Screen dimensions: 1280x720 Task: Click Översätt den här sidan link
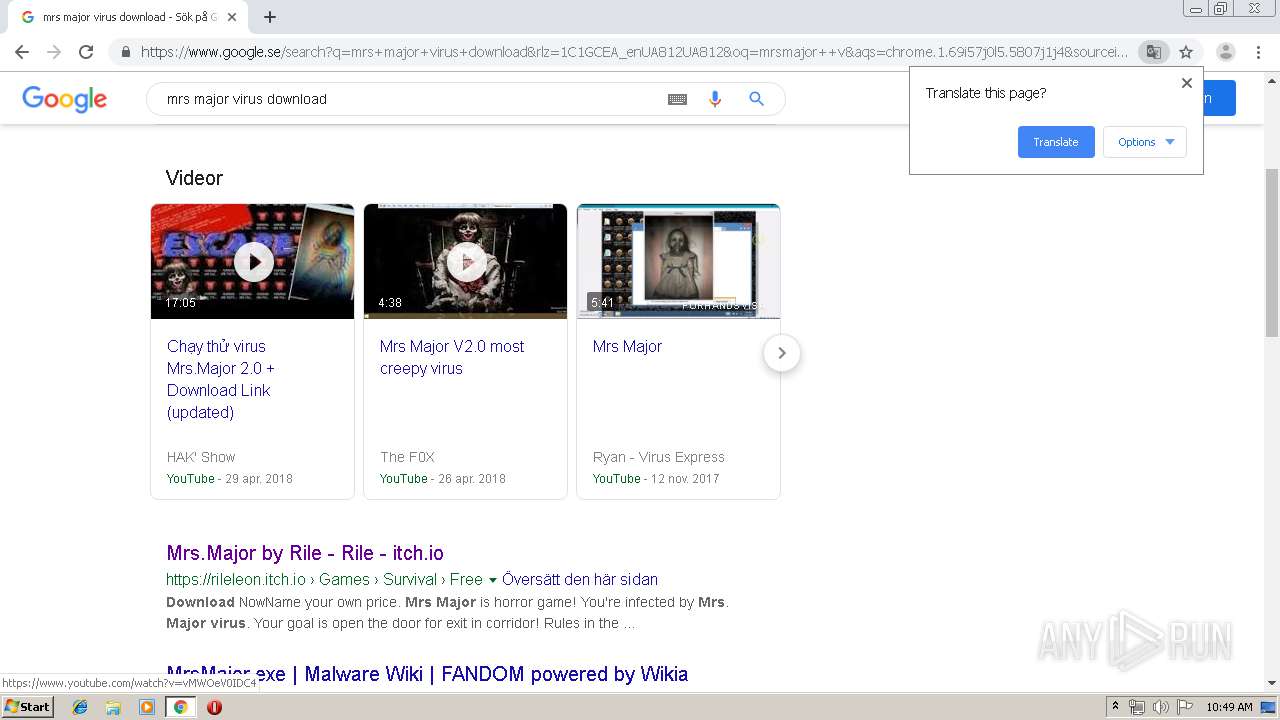pyautogui.click(x=580, y=579)
